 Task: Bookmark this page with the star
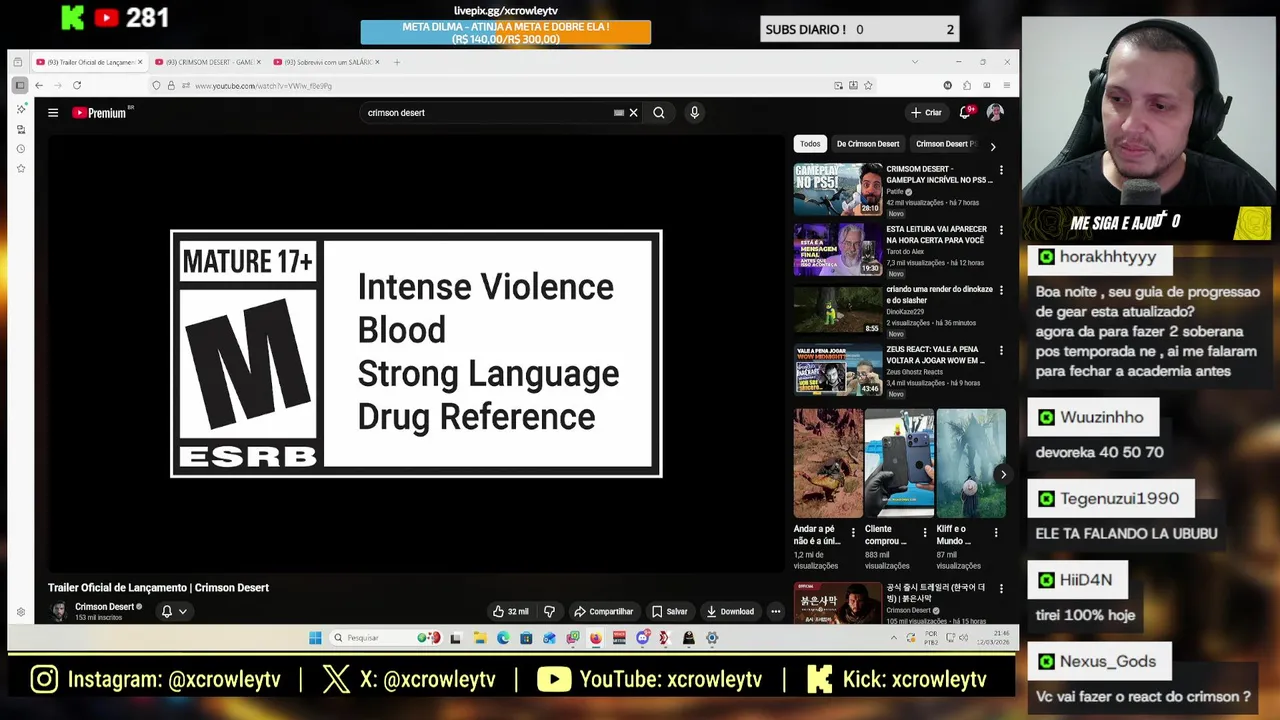[x=868, y=86]
